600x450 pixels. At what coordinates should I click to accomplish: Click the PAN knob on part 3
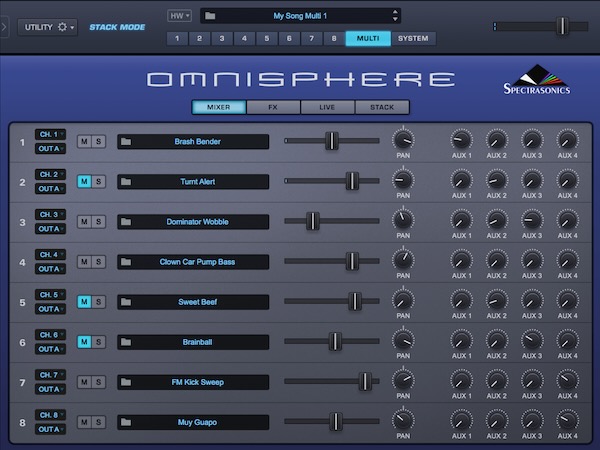pyautogui.click(x=403, y=220)
